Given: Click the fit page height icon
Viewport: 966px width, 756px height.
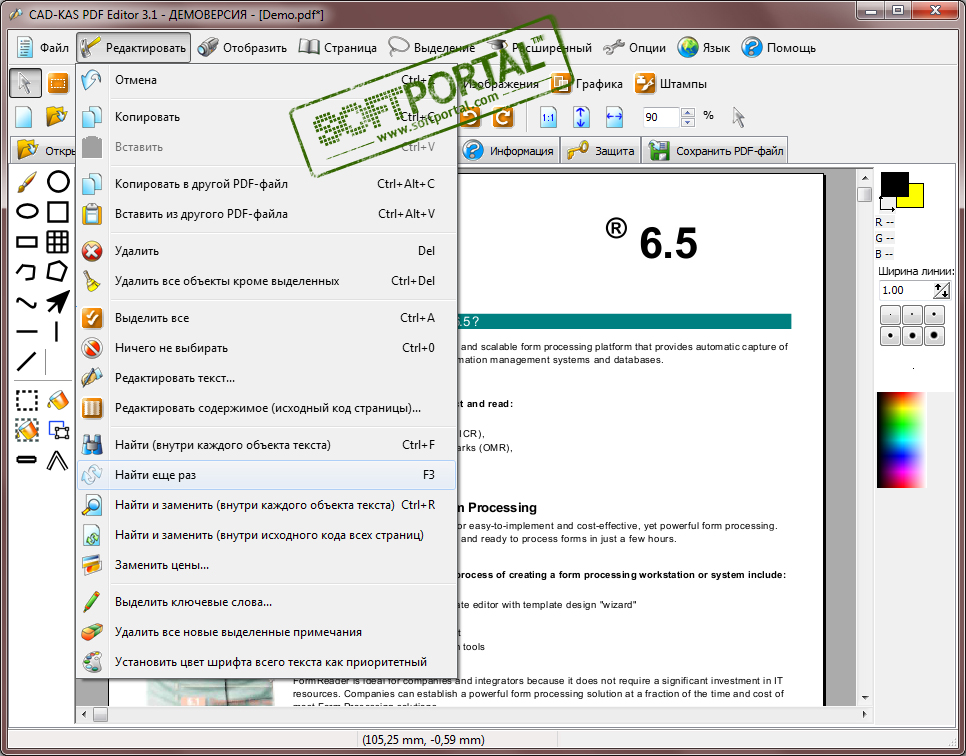Looking at the screenshot, I should click(581, 117).
